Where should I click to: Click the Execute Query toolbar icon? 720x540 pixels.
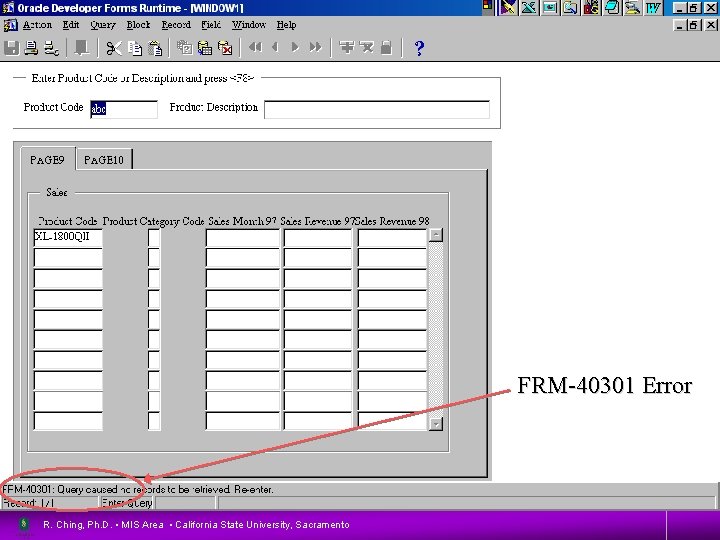(x=205, y=48)
